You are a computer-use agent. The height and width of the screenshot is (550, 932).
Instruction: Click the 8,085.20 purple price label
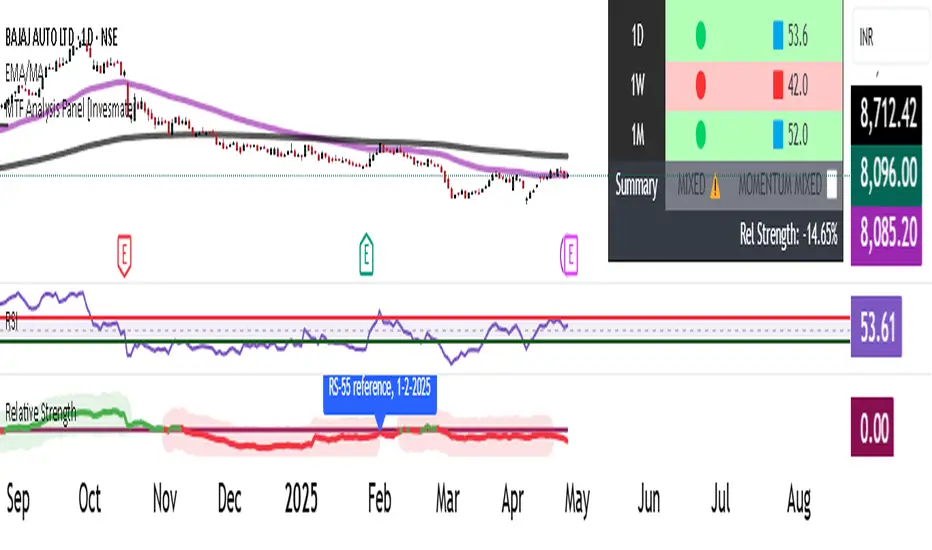pos(886,235)
